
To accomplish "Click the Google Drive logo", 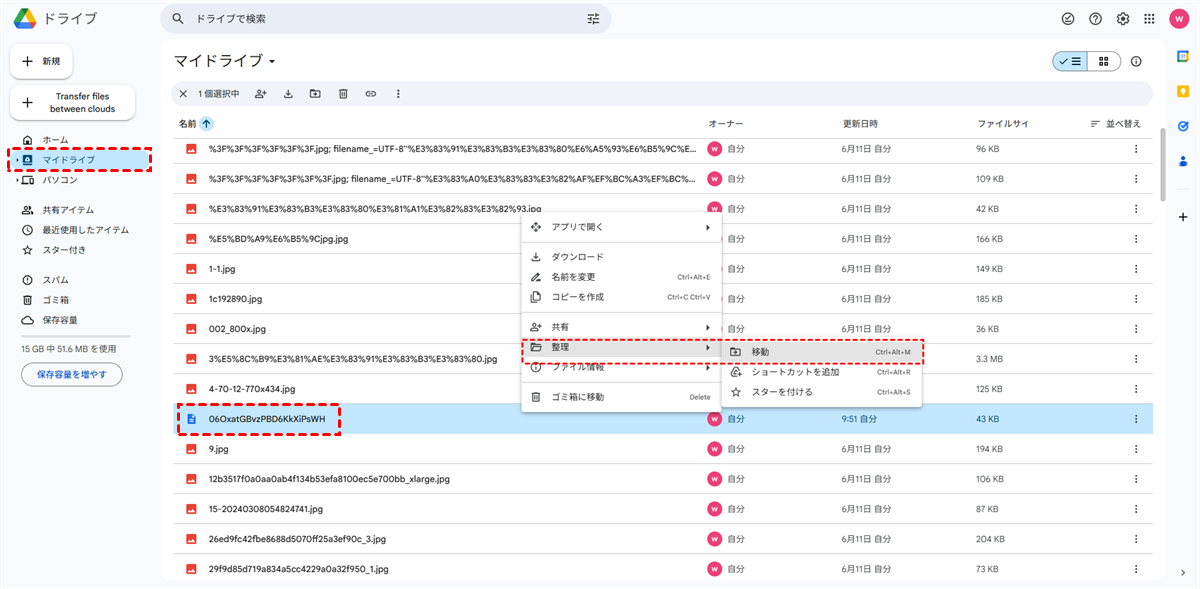I will [x=26, y=19].
